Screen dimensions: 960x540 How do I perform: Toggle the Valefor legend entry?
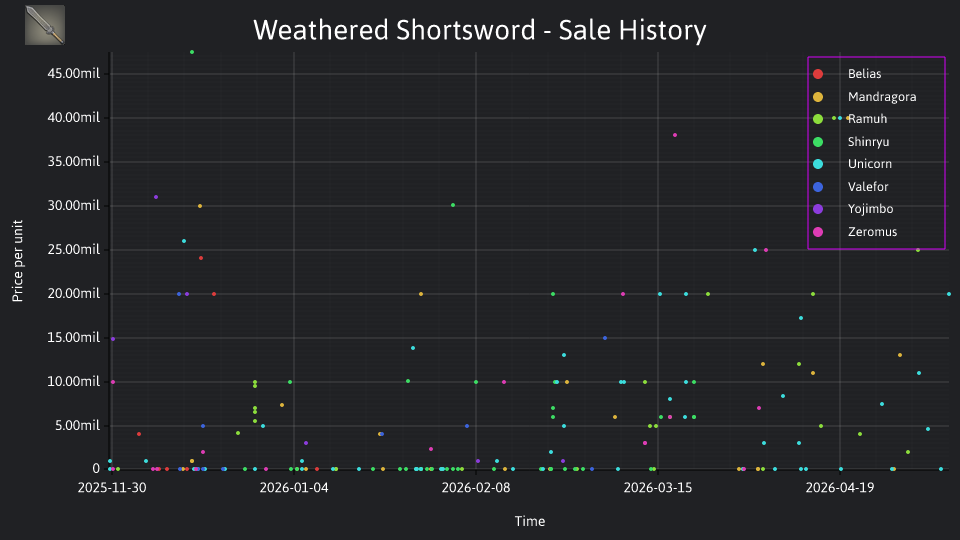(850, 187)
